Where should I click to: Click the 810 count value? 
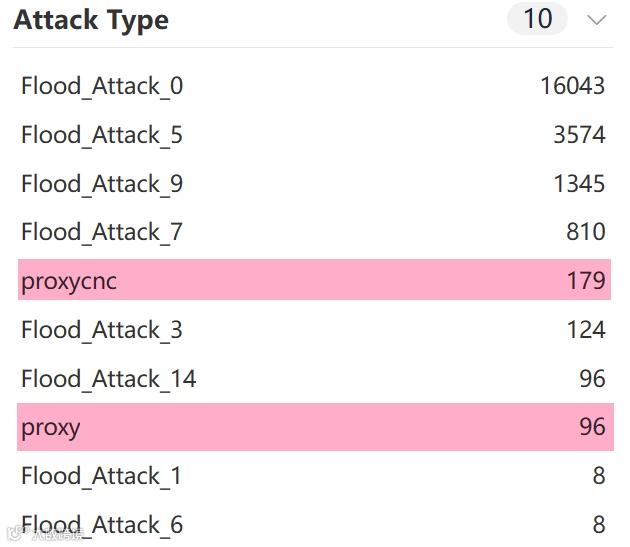point(586,232)
